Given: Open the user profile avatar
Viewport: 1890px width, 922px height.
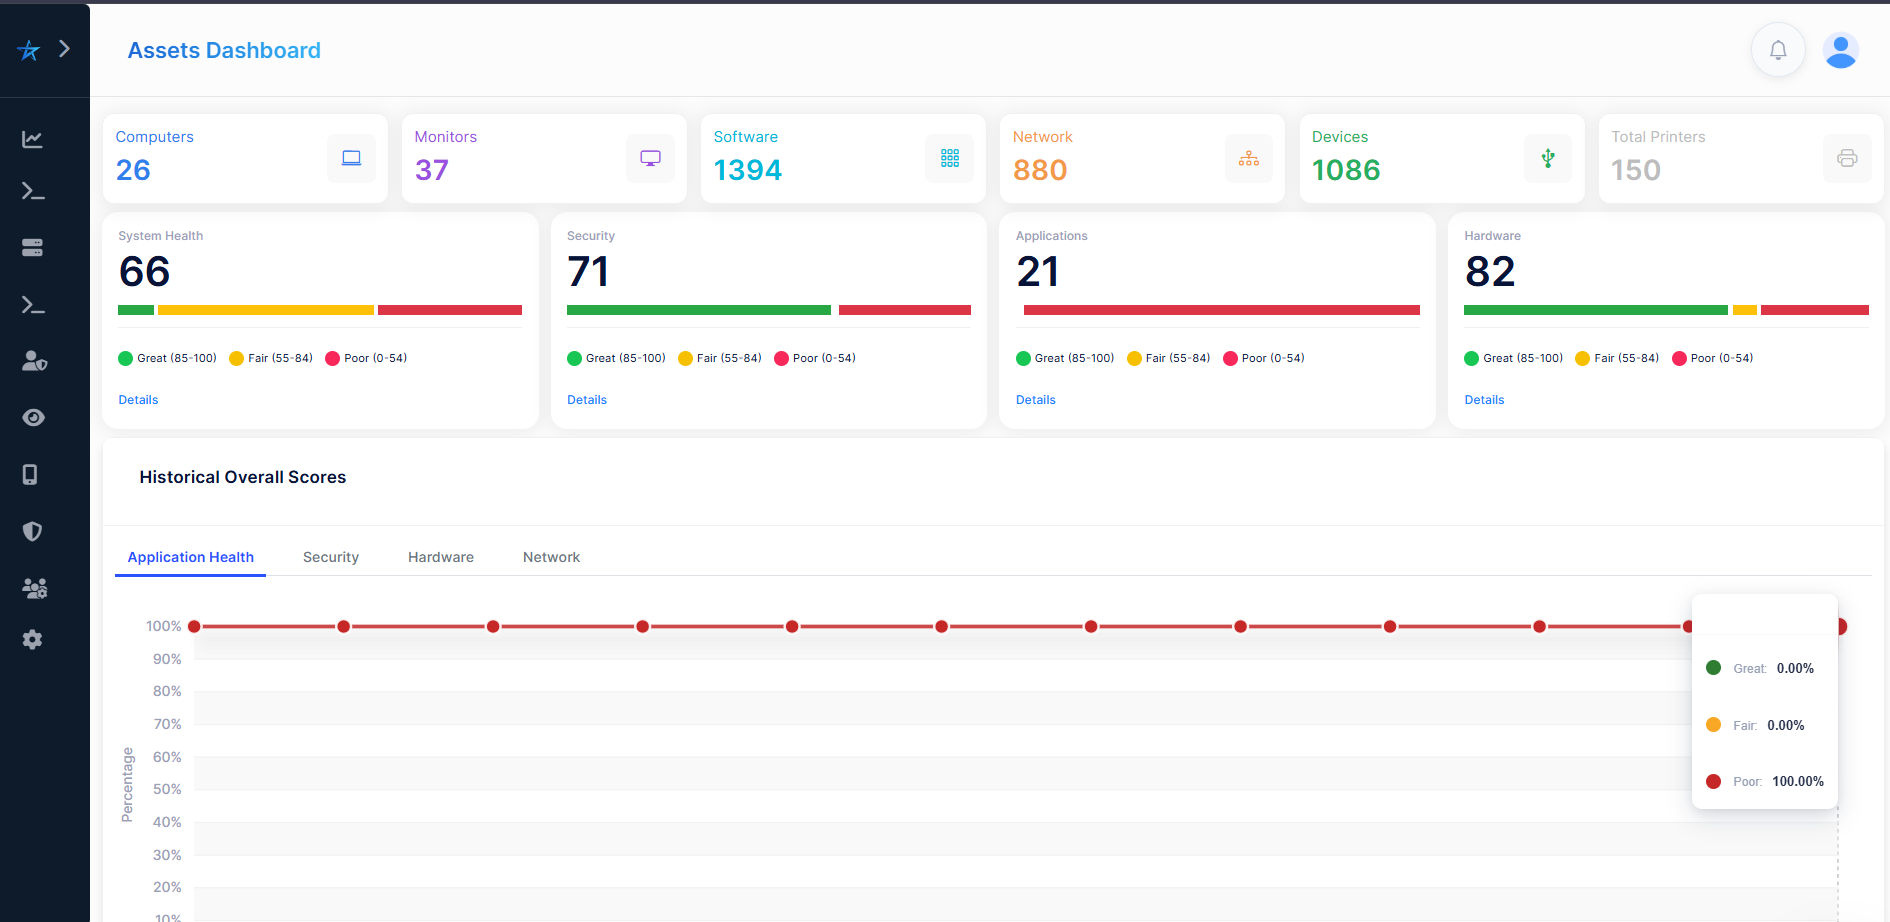Looking at the screenshot, I should 1840,50.
